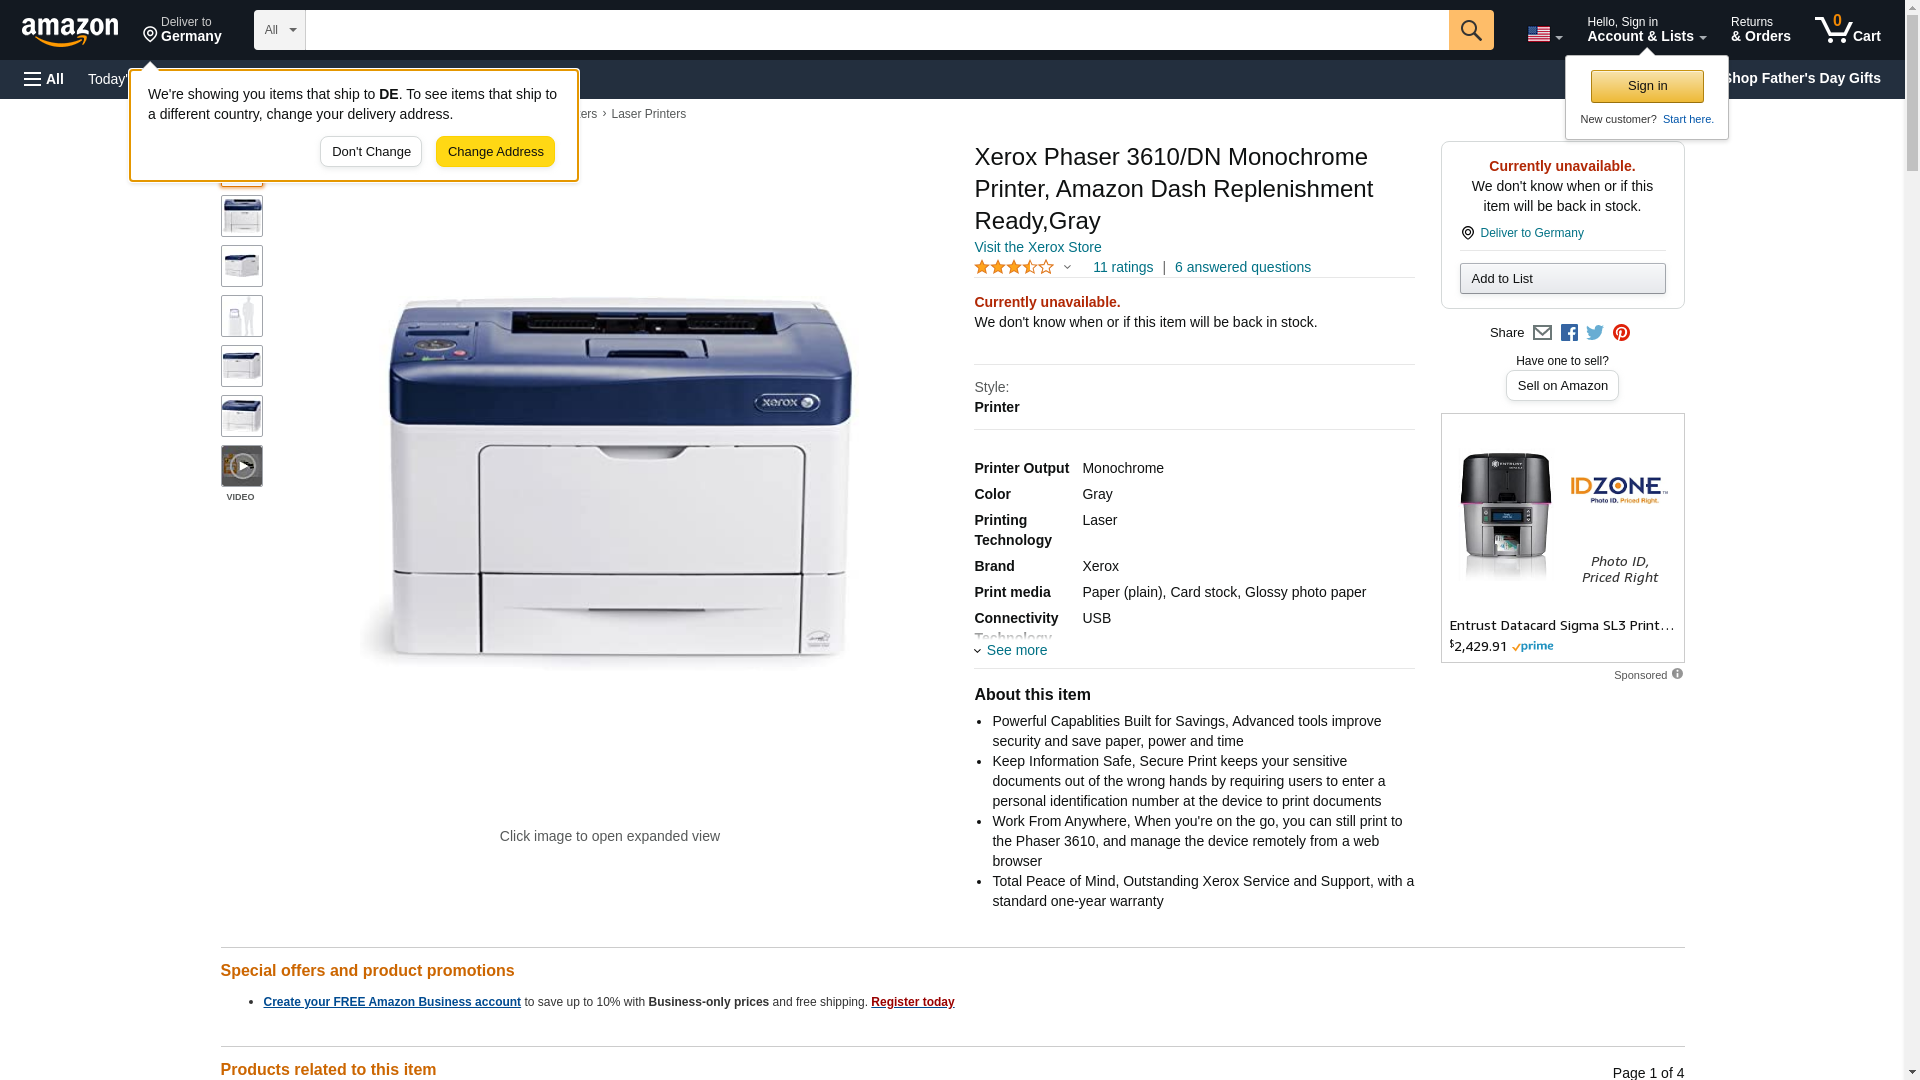Viewport: 1920px width, 1080px height.
Task: Expand the All departments search dropdown
Action: [280, 30]
